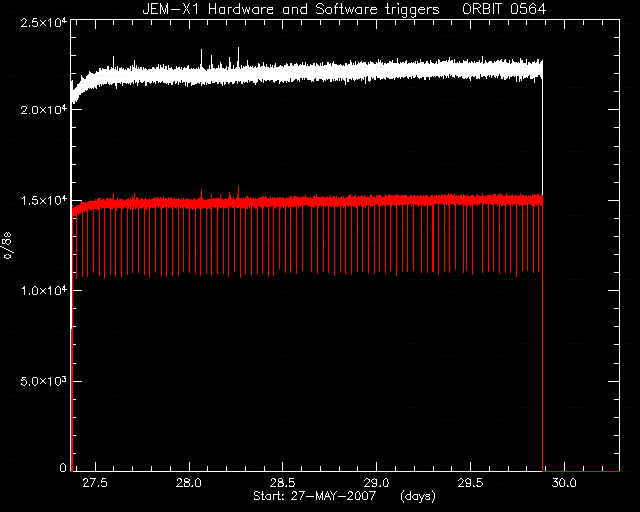Click the 1.0×10⁴ y-axis tick label

(x=43, y=291)
